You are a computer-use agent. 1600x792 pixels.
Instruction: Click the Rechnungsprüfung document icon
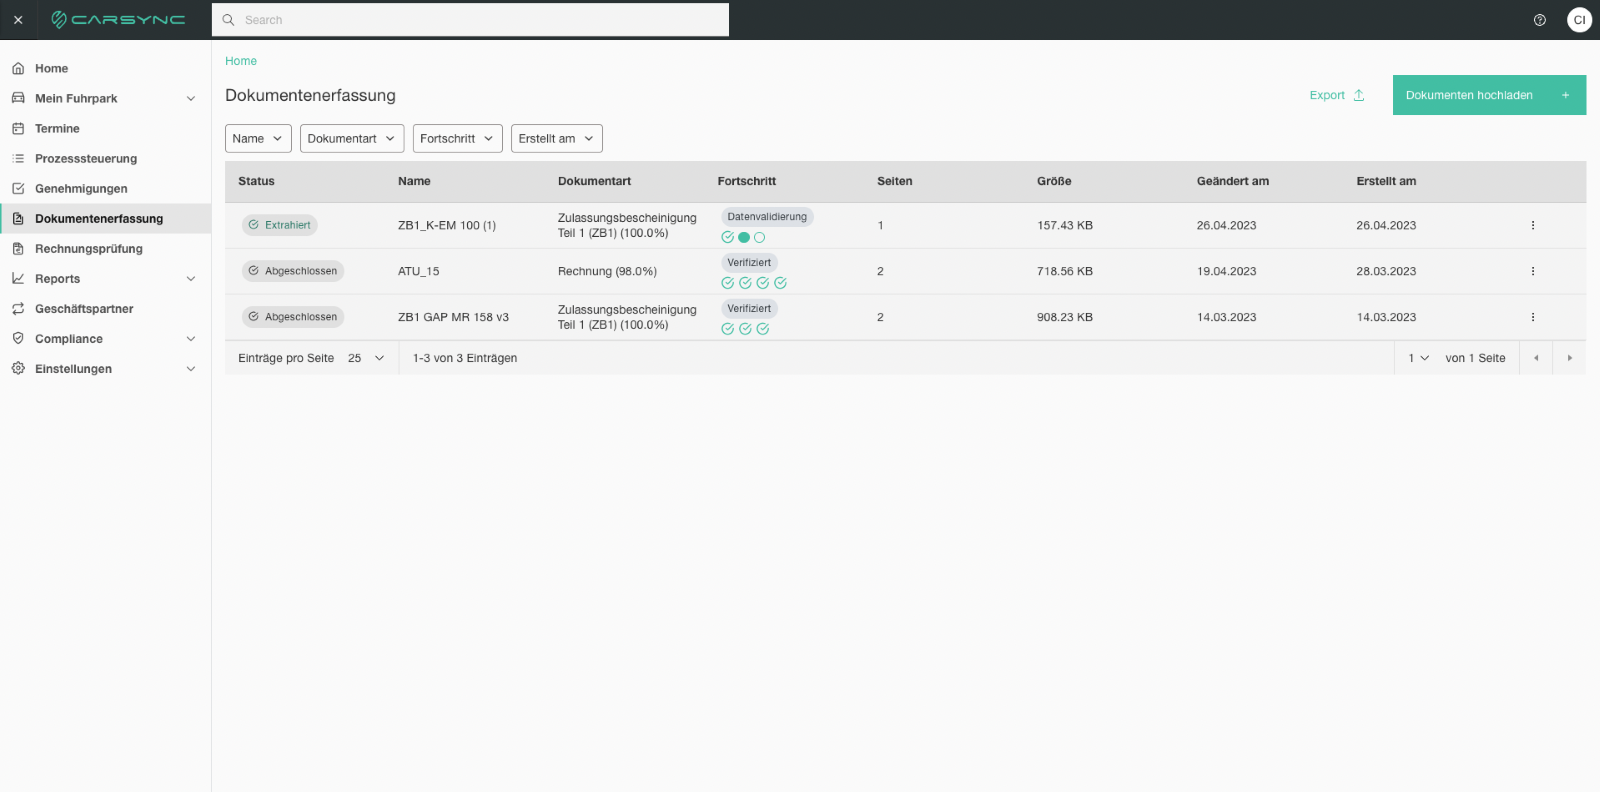(x=18, y=249)
